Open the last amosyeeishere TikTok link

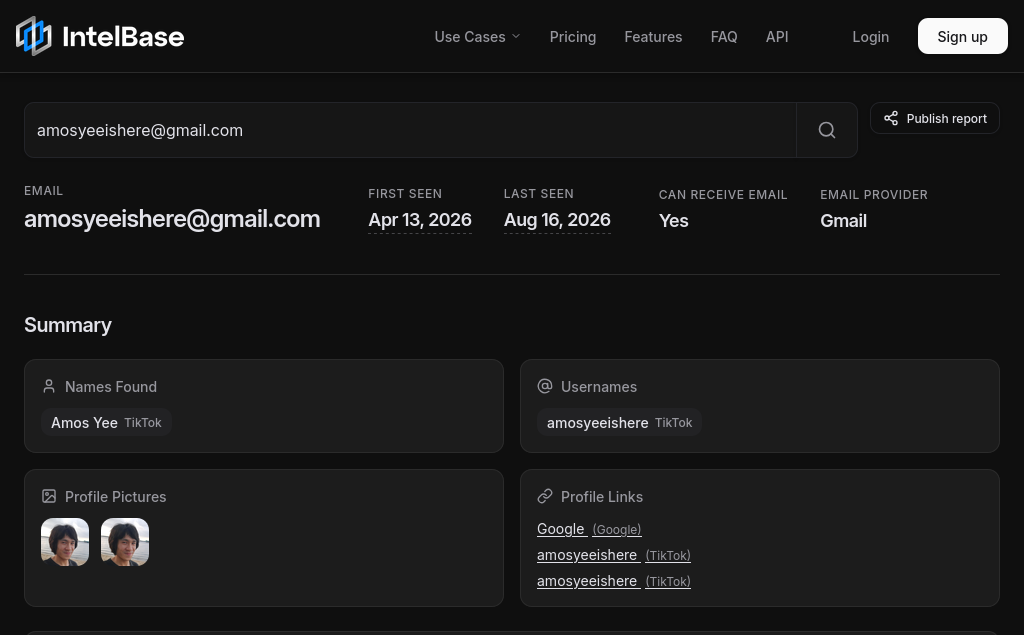pos(614,581)
